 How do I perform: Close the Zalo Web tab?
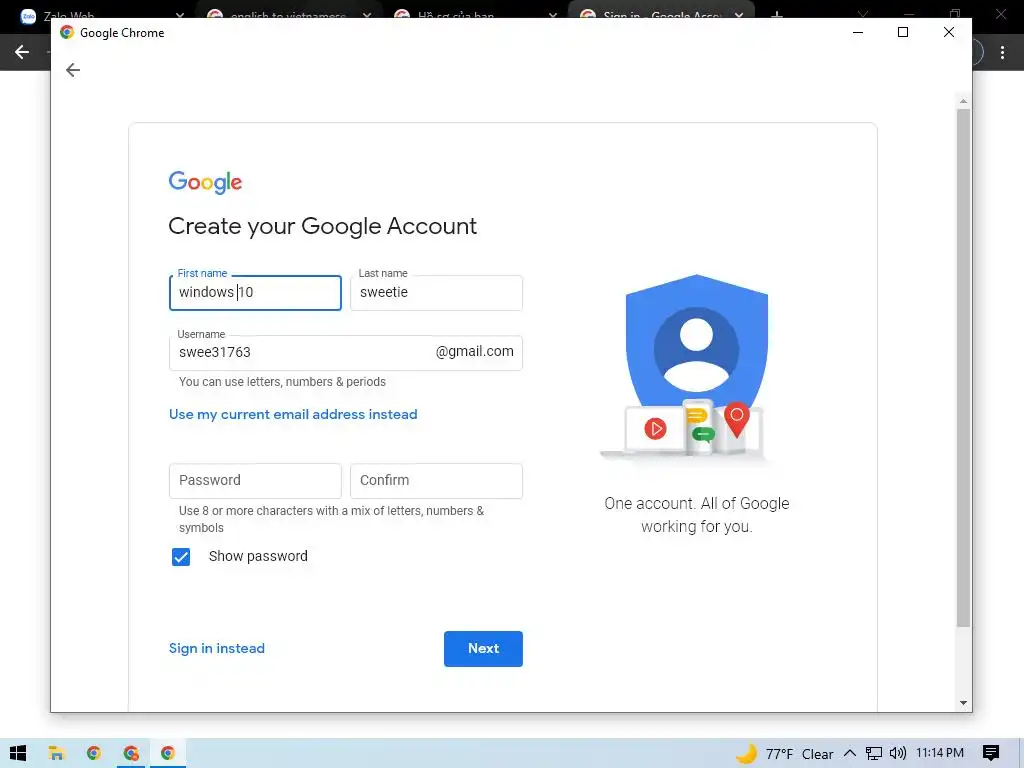pyautogui.click(x=180, y=13)
